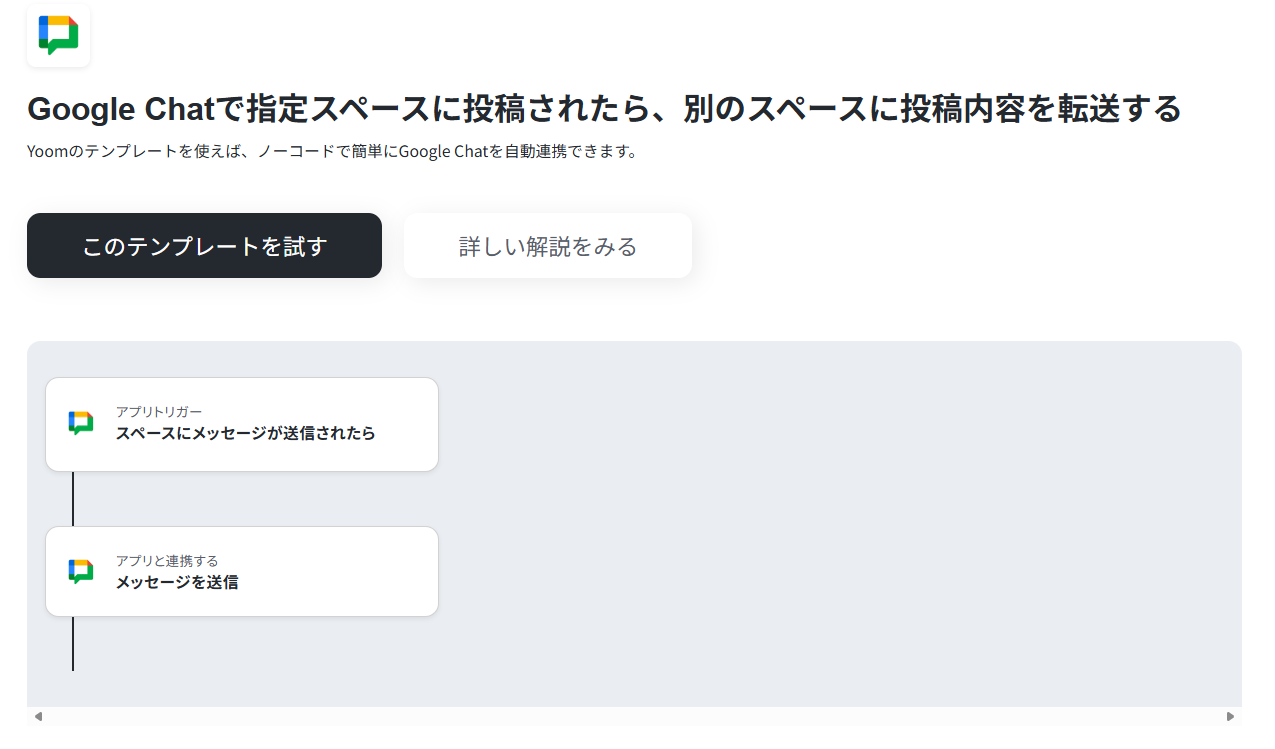The height and width of the screenshot is (749, 1275).
Task: Click the アプリと連携する label text
Action: [167, 561]
